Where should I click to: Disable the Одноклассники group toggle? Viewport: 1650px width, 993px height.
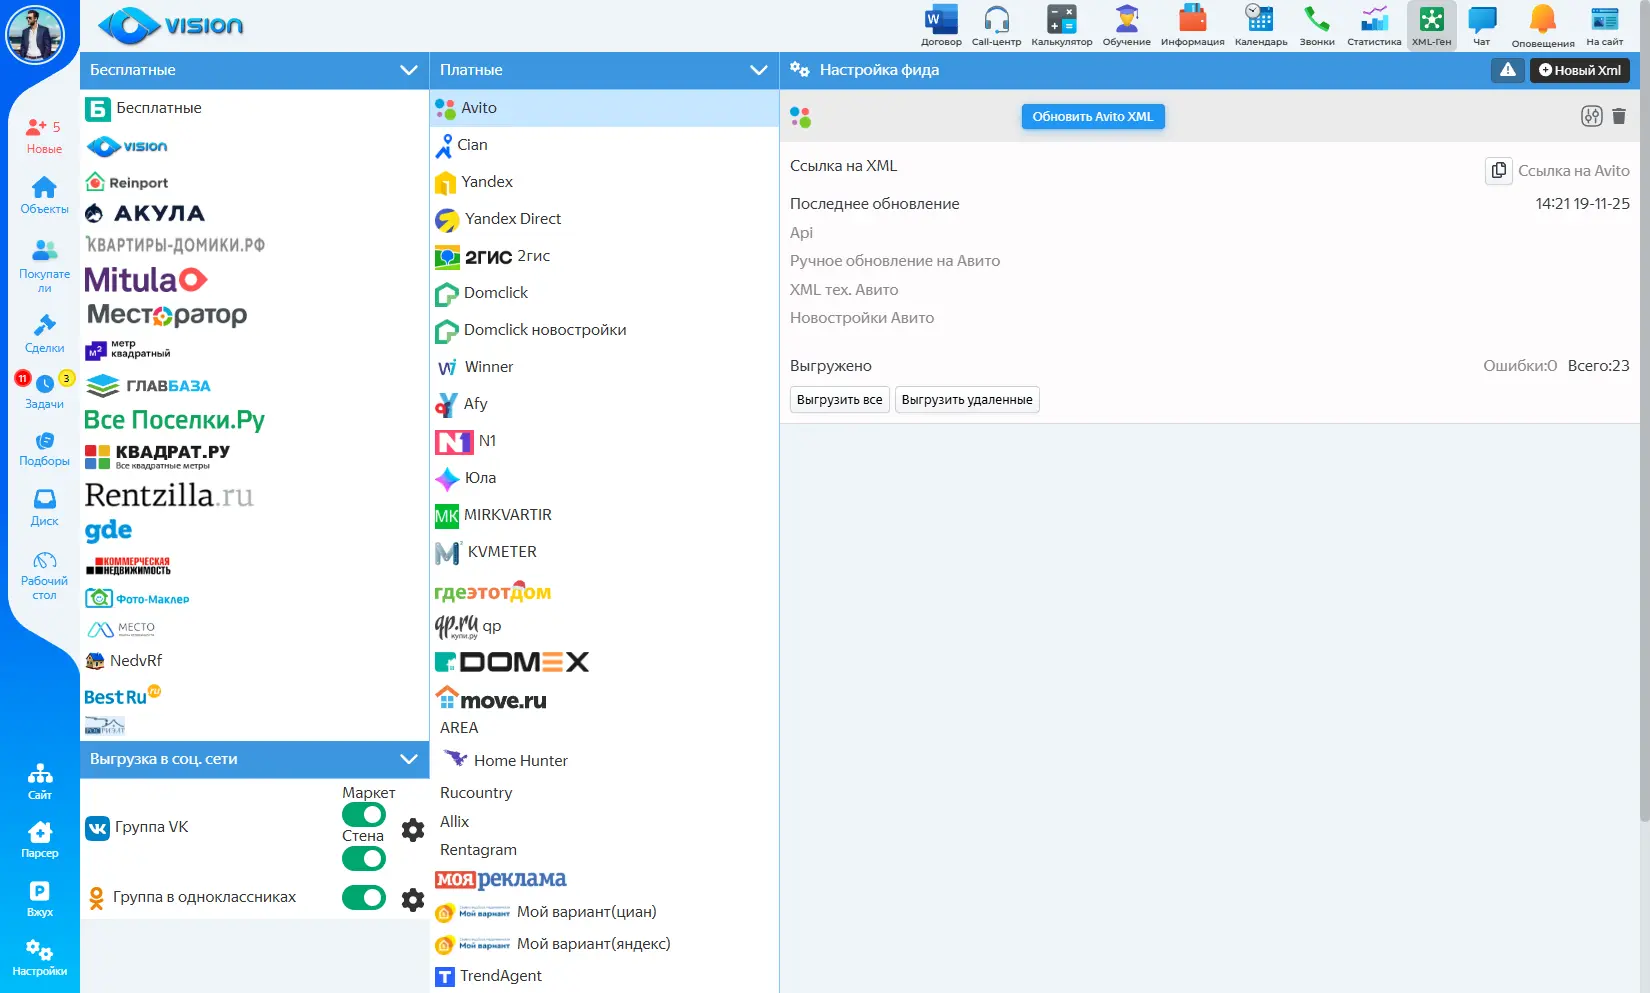364,897
